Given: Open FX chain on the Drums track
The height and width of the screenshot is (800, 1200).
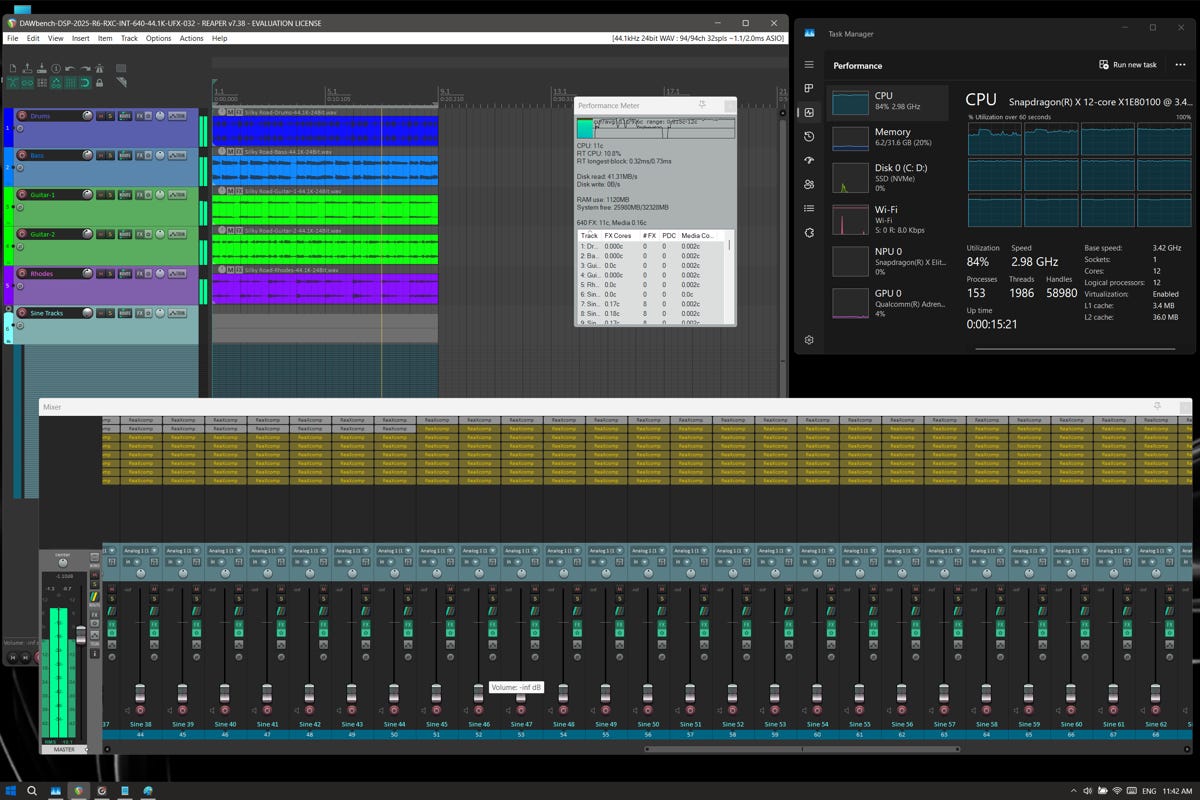Looking at the screenshot, I should [x=139, y=116].
